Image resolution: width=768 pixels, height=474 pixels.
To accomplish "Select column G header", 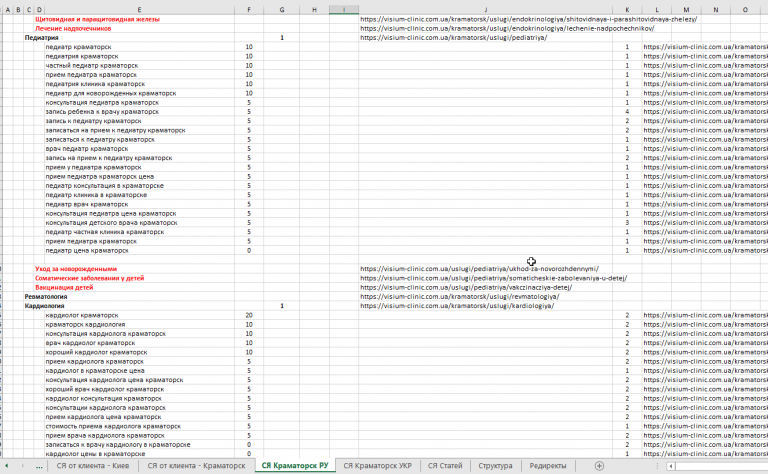I will (x=282, y=10).
